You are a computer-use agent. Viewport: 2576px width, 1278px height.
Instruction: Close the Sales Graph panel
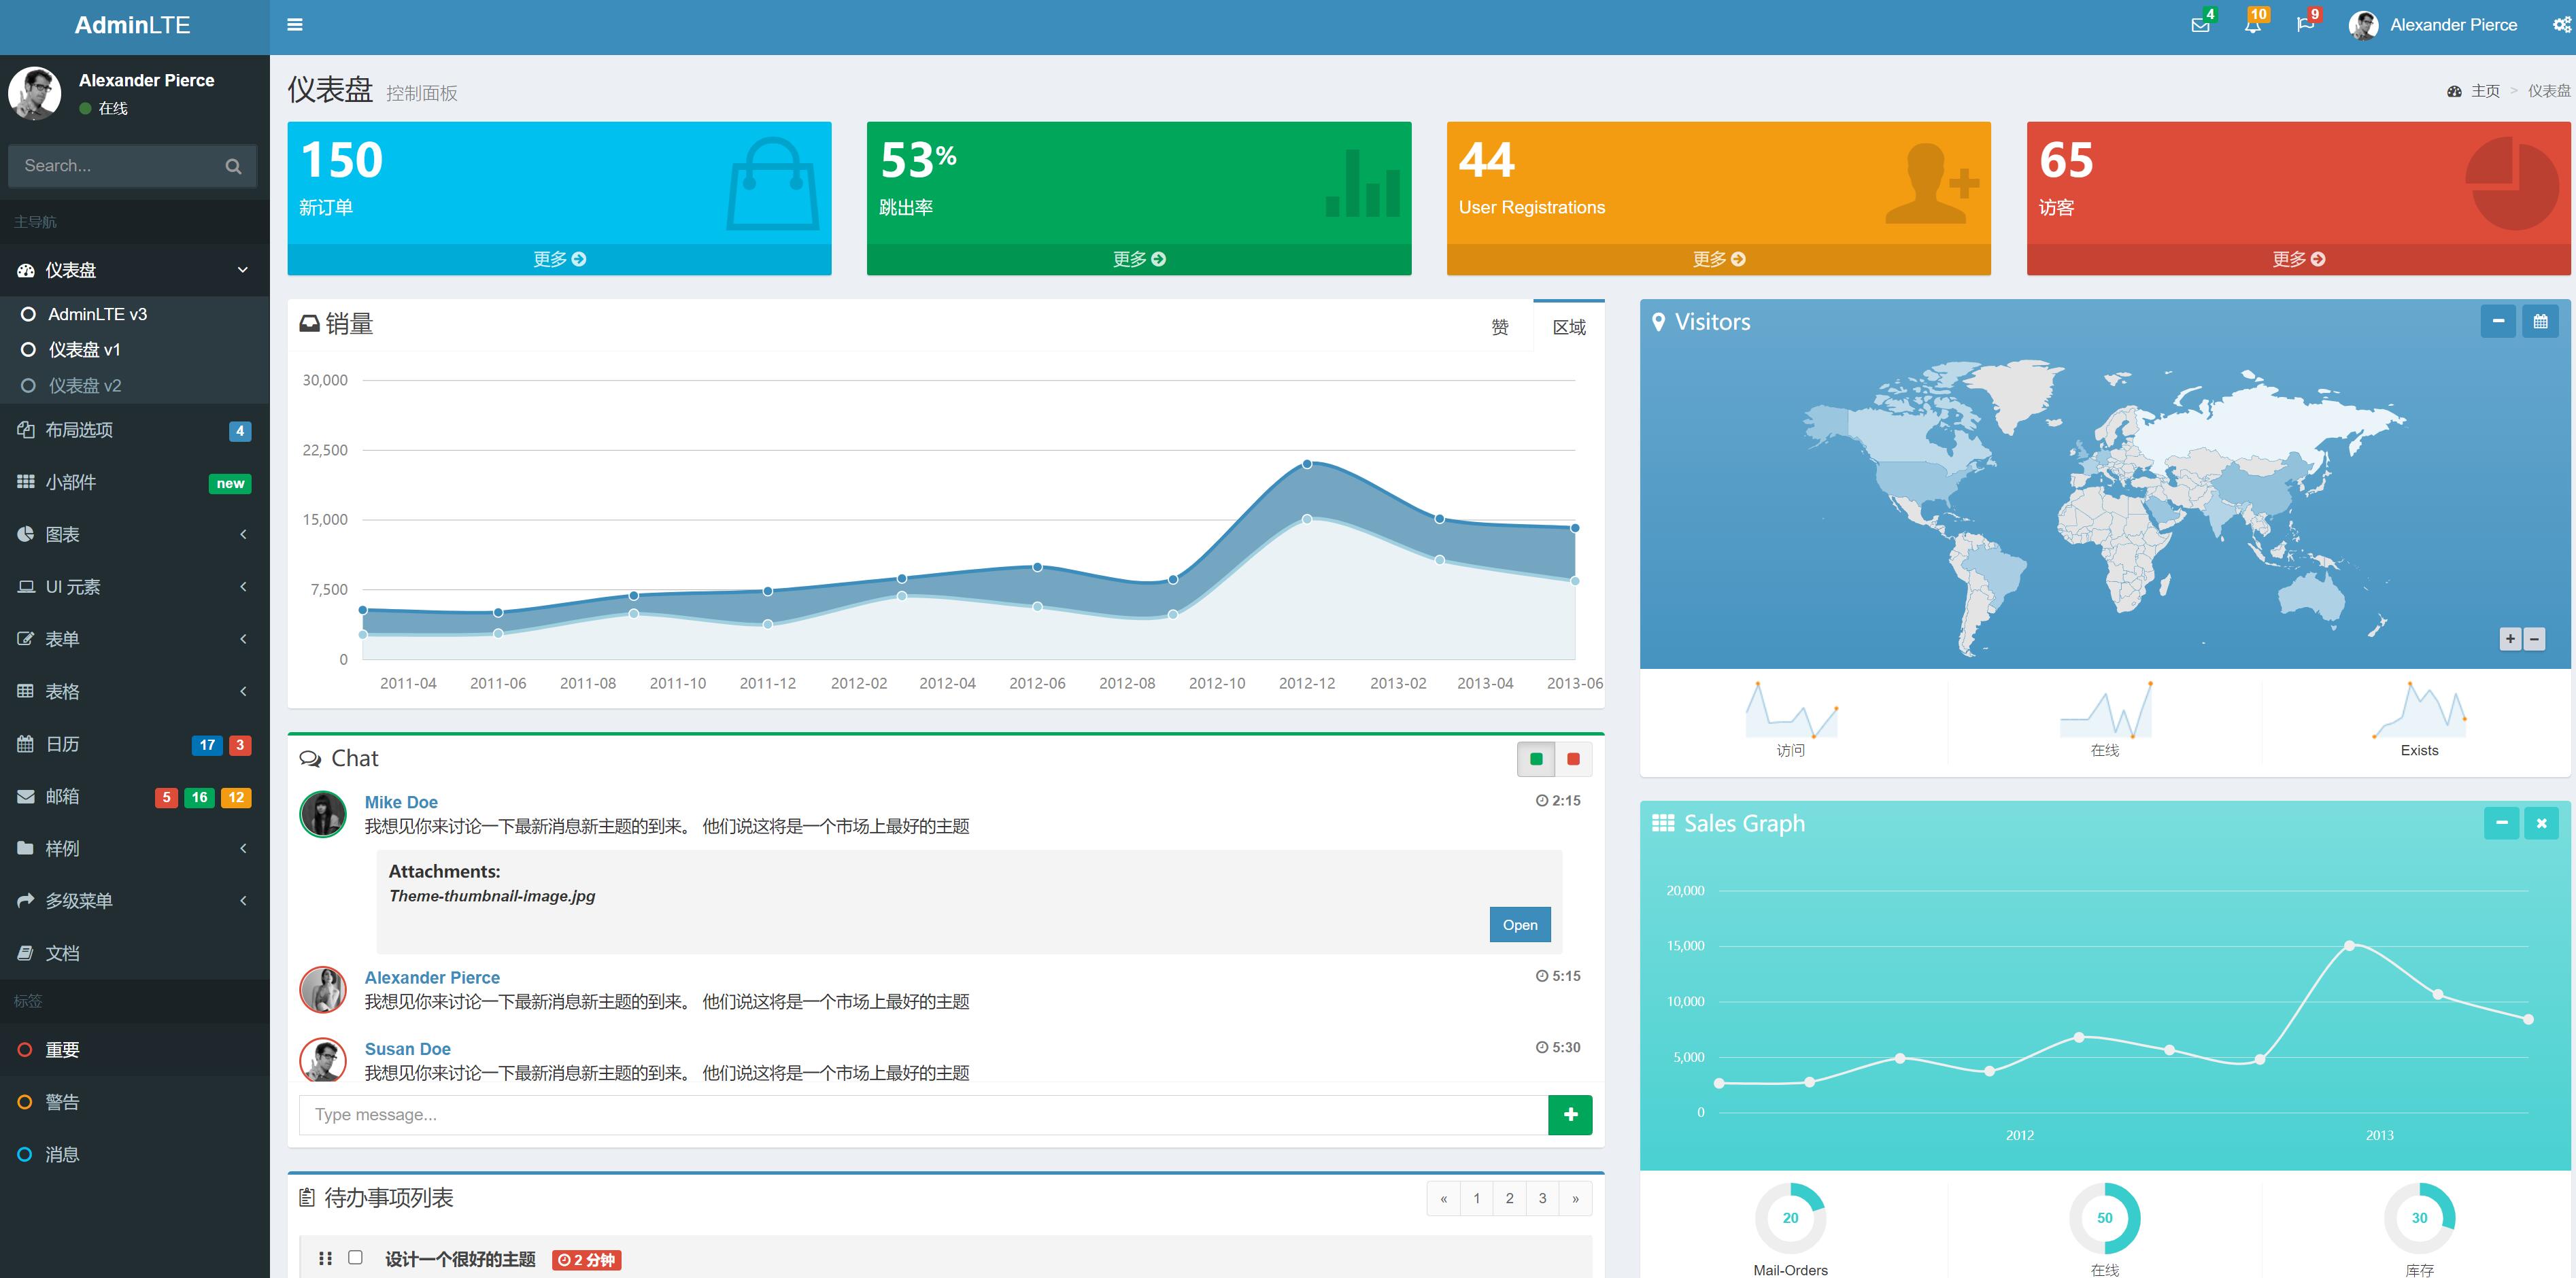coord(2540,823)
